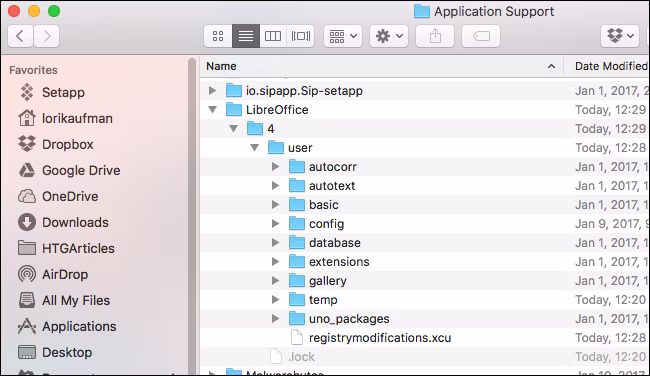Go back with the left arrow button
The height and width of the screenshot is (376, 650).
pos(20,36)
